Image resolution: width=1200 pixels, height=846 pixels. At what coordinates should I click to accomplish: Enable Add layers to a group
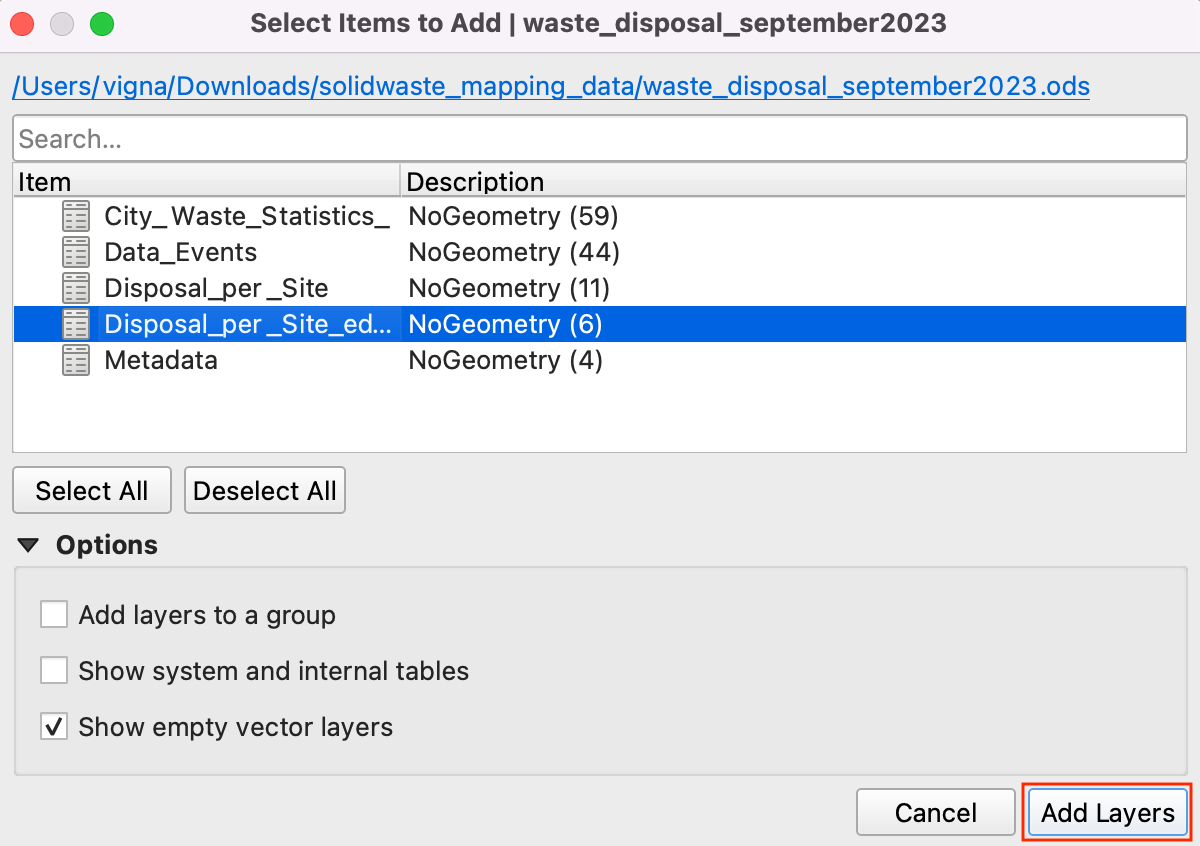[x=54, y=614]
